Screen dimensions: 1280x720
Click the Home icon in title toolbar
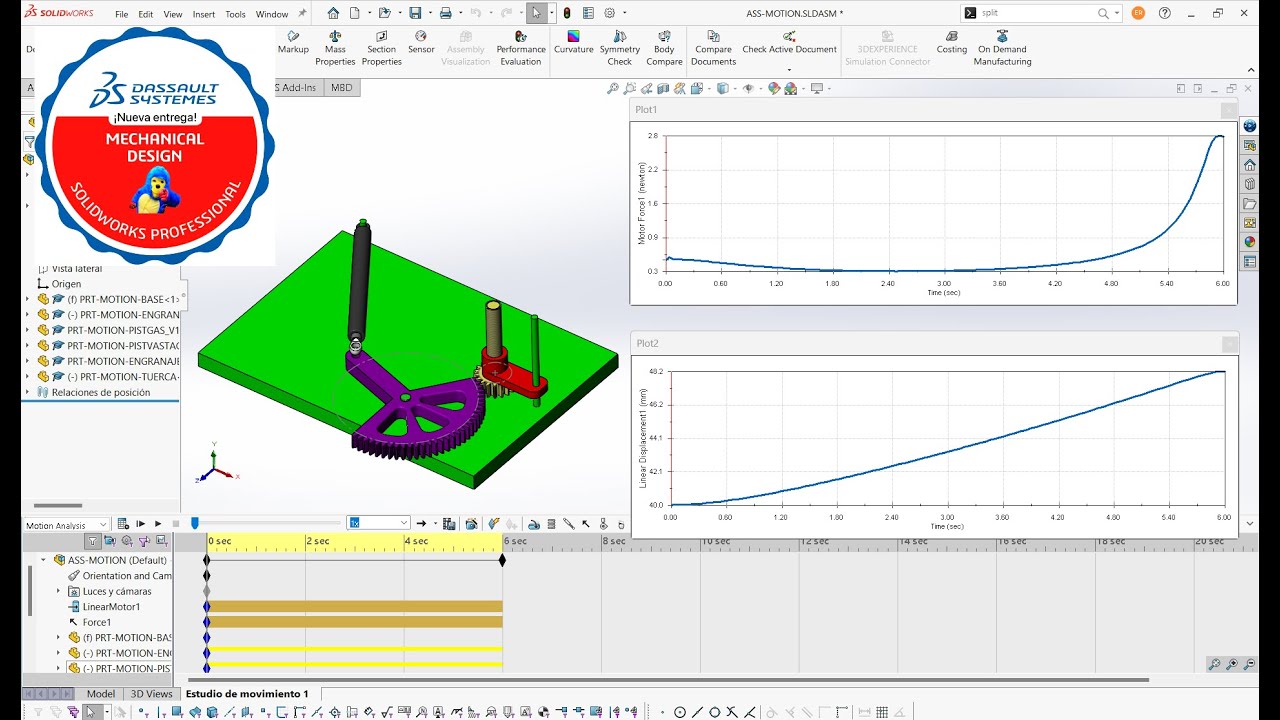[x=333, y=13]
